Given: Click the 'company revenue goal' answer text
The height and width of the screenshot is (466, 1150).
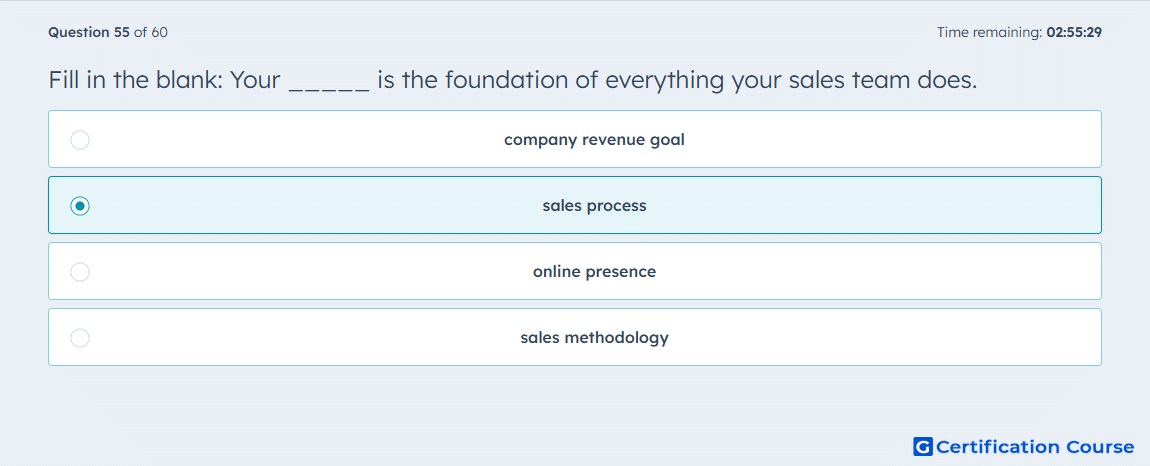Looking at the screenshot, I should (x=594, y=139).
